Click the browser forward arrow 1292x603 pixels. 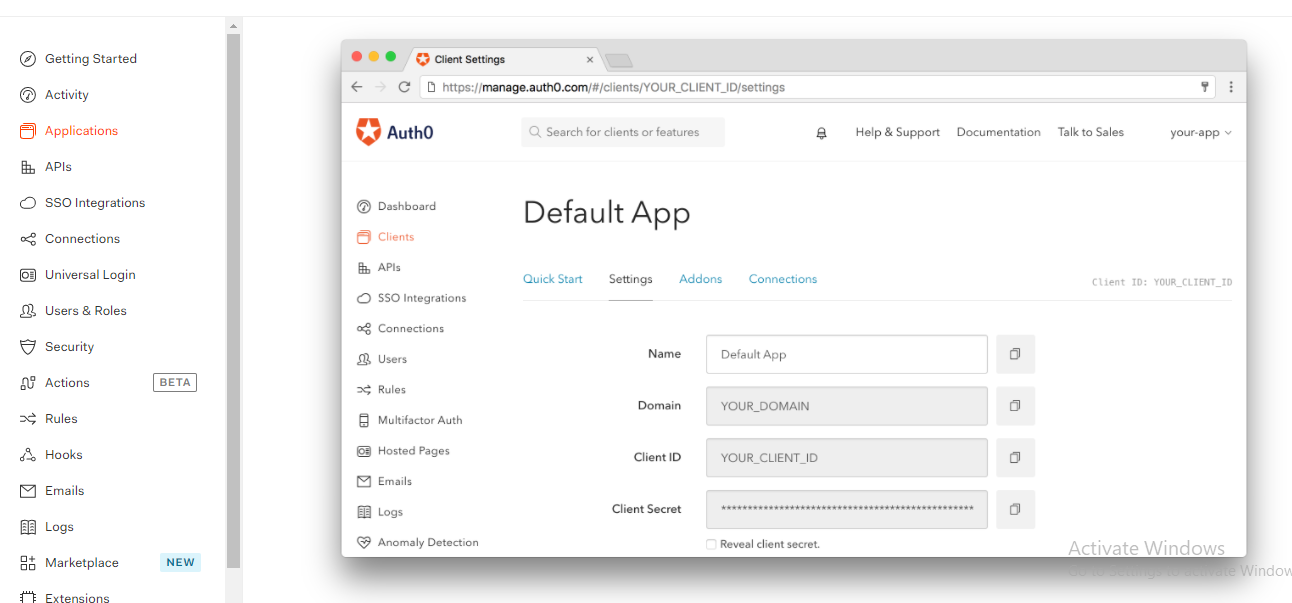[x=380, y=87]
